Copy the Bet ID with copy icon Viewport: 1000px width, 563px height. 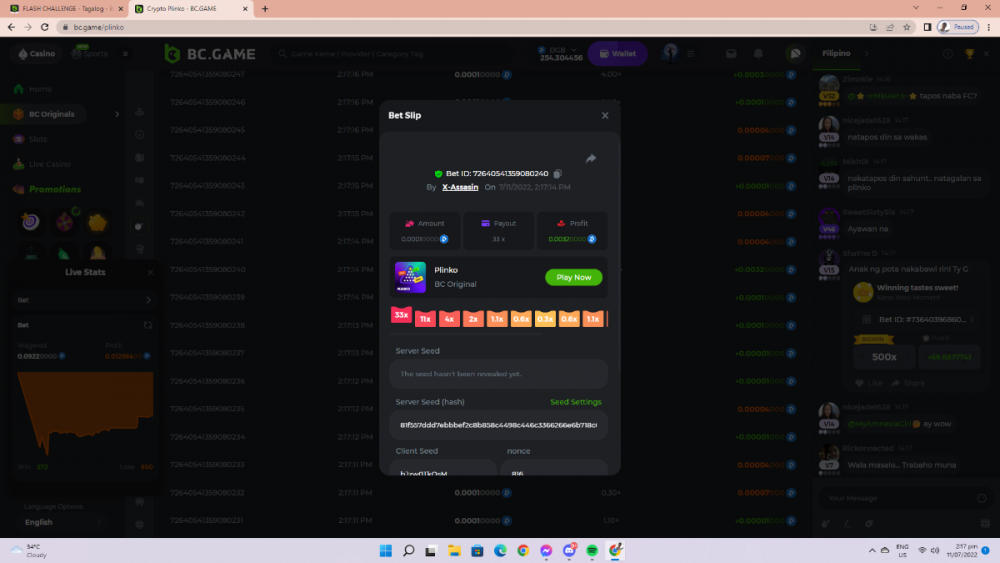pyautogui.click(x=558, y=174)
